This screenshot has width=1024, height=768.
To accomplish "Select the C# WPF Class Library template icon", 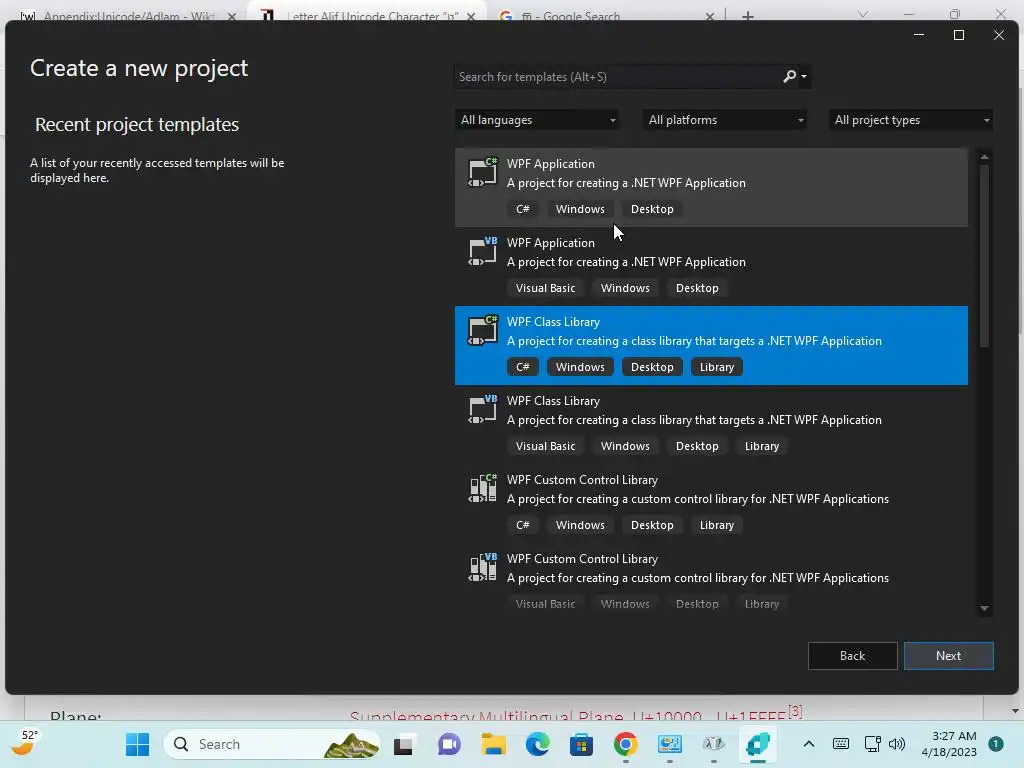I will point(483,330).
